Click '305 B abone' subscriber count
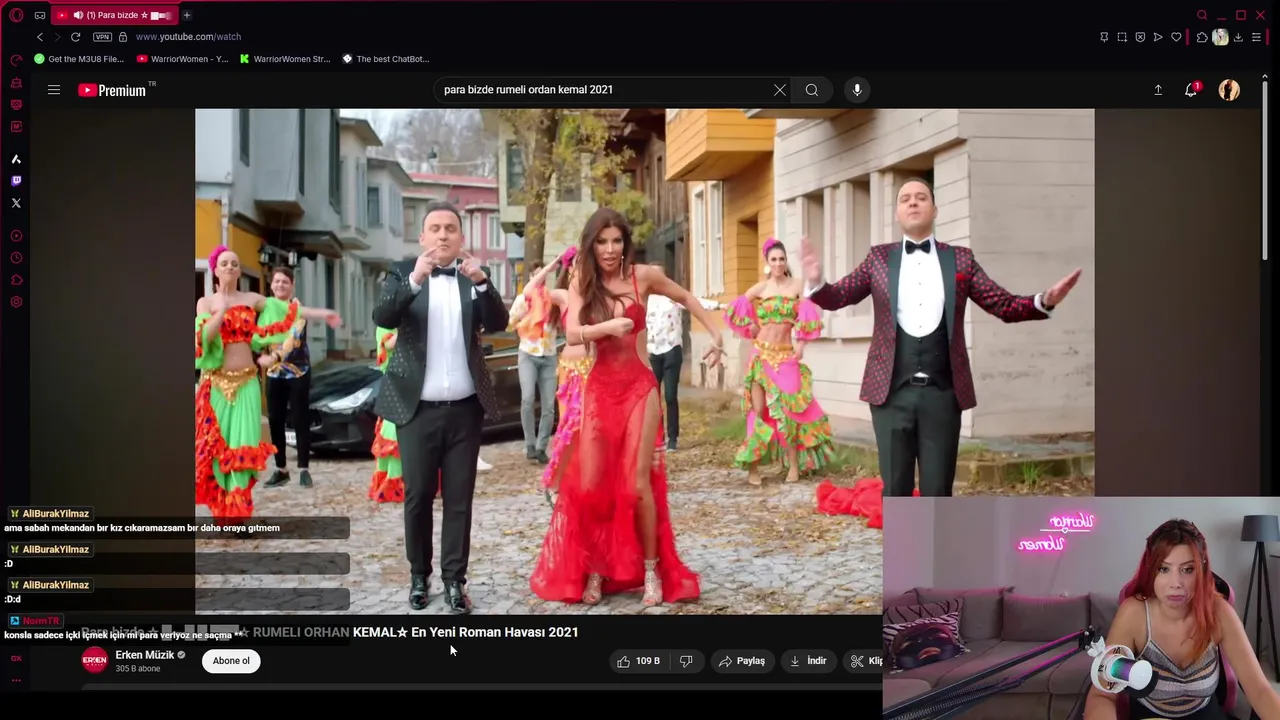1280x720 pixels. tap(138, 669)
